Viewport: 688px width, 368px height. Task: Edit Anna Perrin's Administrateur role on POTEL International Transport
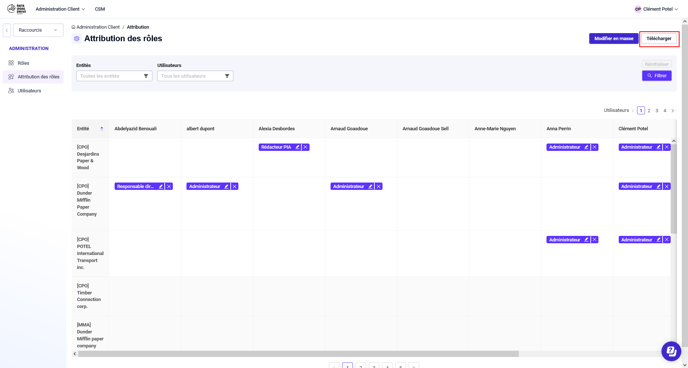tap(586, 240)
